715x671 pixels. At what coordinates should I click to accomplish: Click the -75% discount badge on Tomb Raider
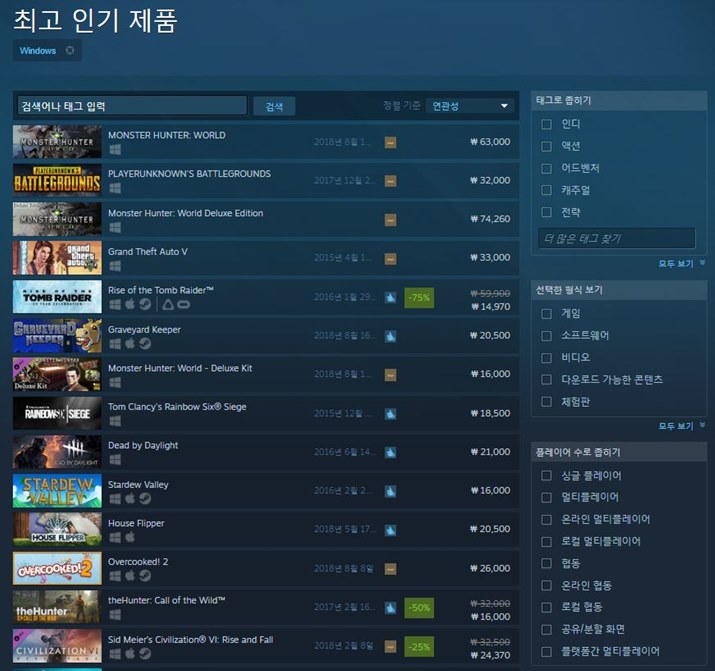pos(419,298)
